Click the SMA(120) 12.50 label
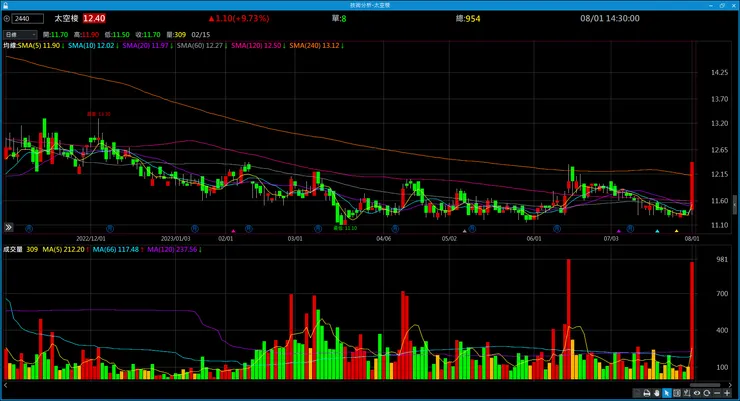 tap(256, 46)
